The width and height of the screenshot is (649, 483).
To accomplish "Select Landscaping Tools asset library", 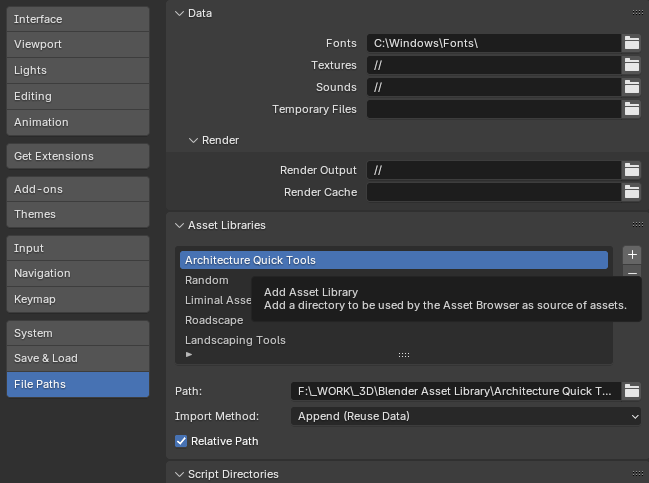I will coord(235,340).
